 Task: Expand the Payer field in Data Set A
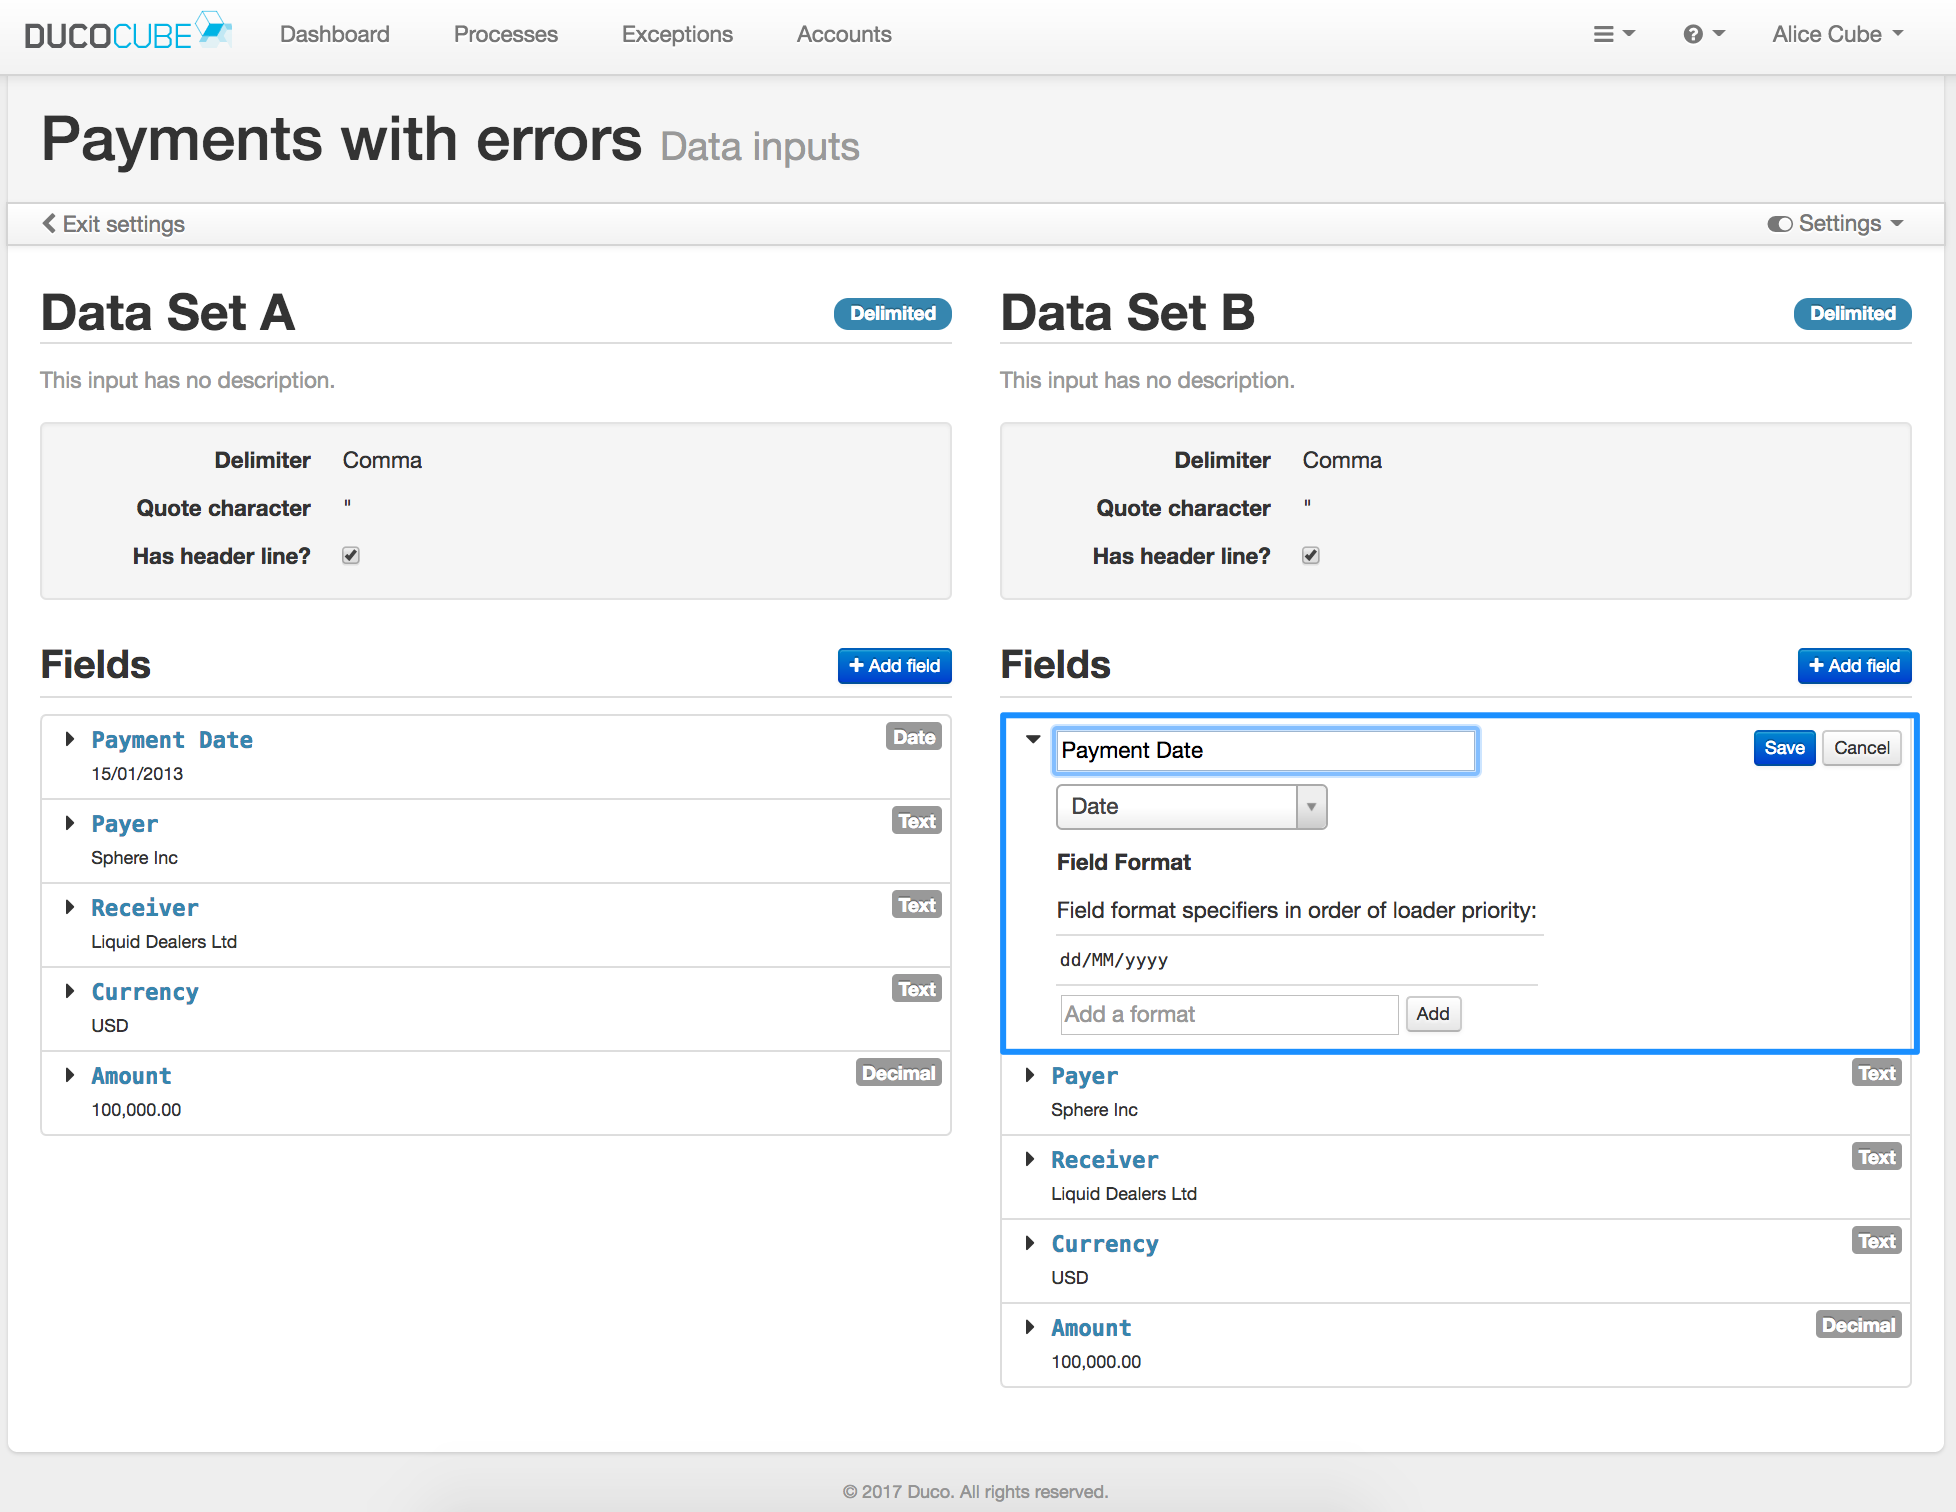(x=70, y=823)
